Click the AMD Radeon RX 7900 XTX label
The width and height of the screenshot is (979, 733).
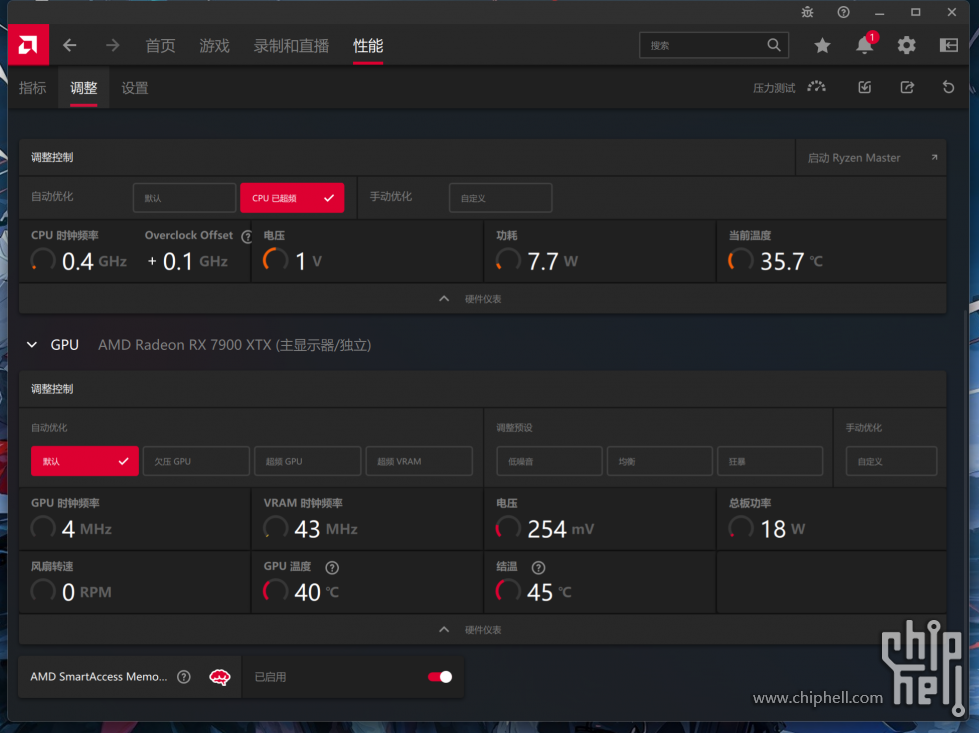point(235,345)
